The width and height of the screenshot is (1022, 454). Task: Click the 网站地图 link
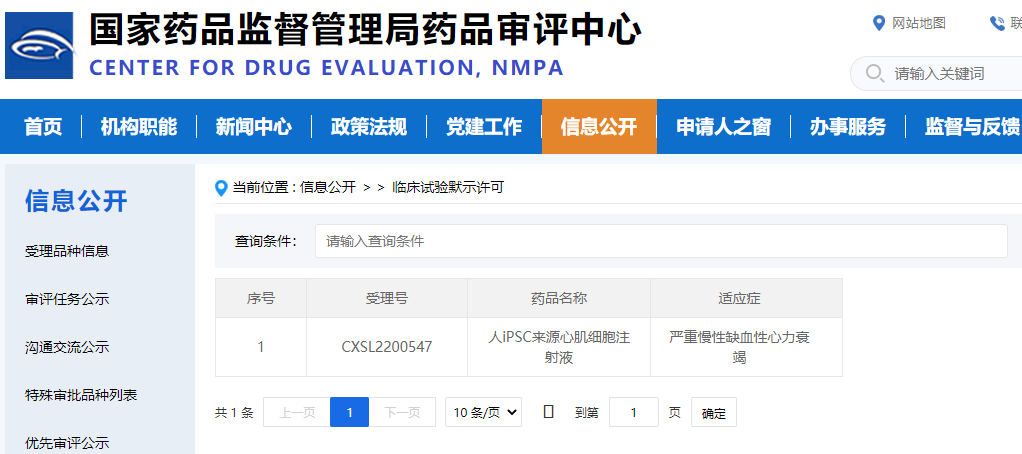tap(918, 23)
